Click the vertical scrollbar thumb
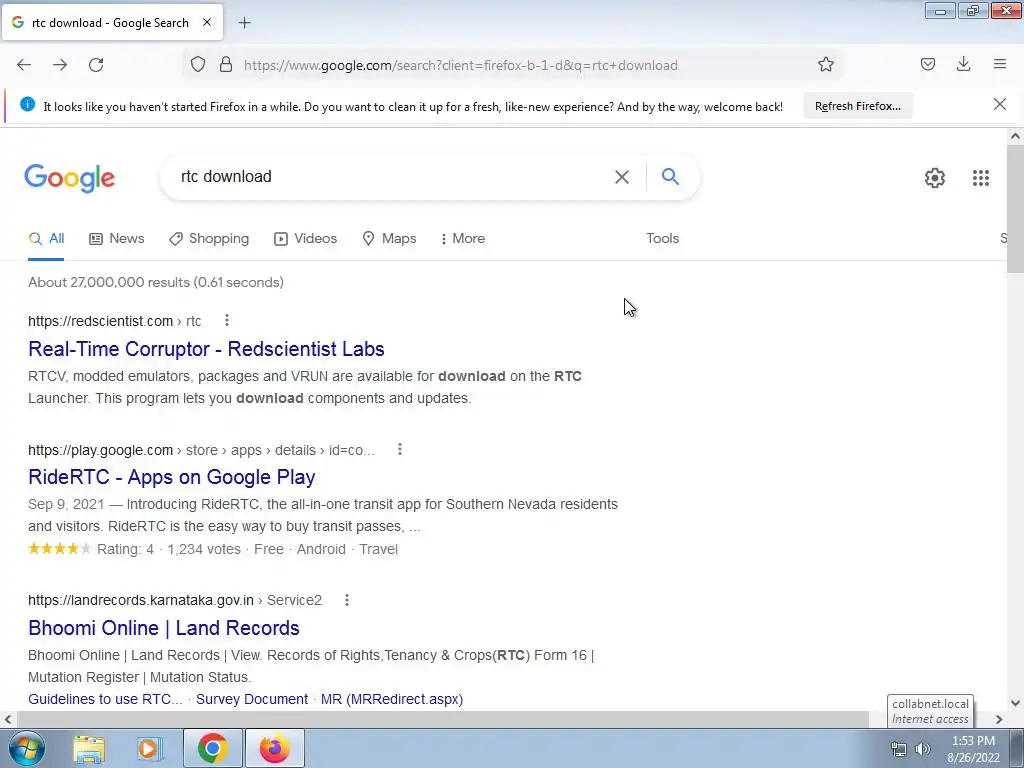Screen dimensions: 1024x768 click(1015, 208)
